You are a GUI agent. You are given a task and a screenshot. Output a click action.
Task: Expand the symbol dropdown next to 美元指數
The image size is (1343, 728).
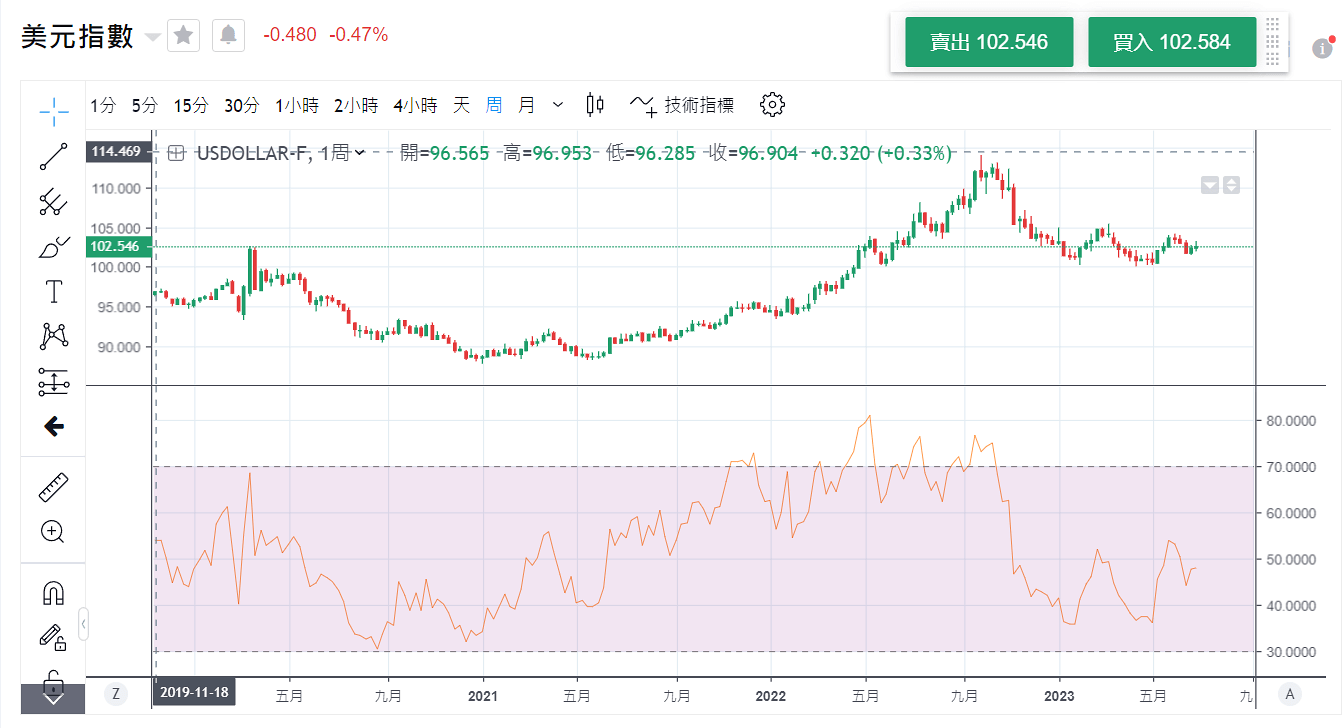[x=153, y=37]
